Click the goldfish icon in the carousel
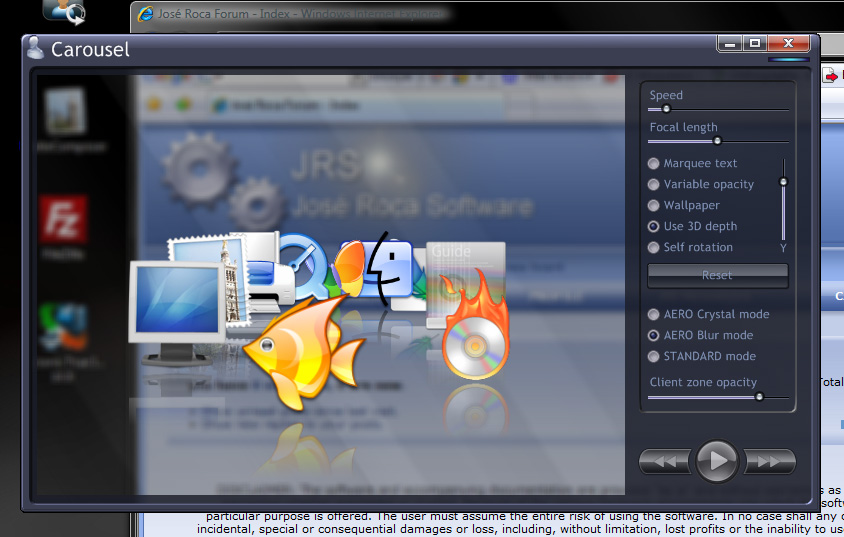 coord(304,352)
